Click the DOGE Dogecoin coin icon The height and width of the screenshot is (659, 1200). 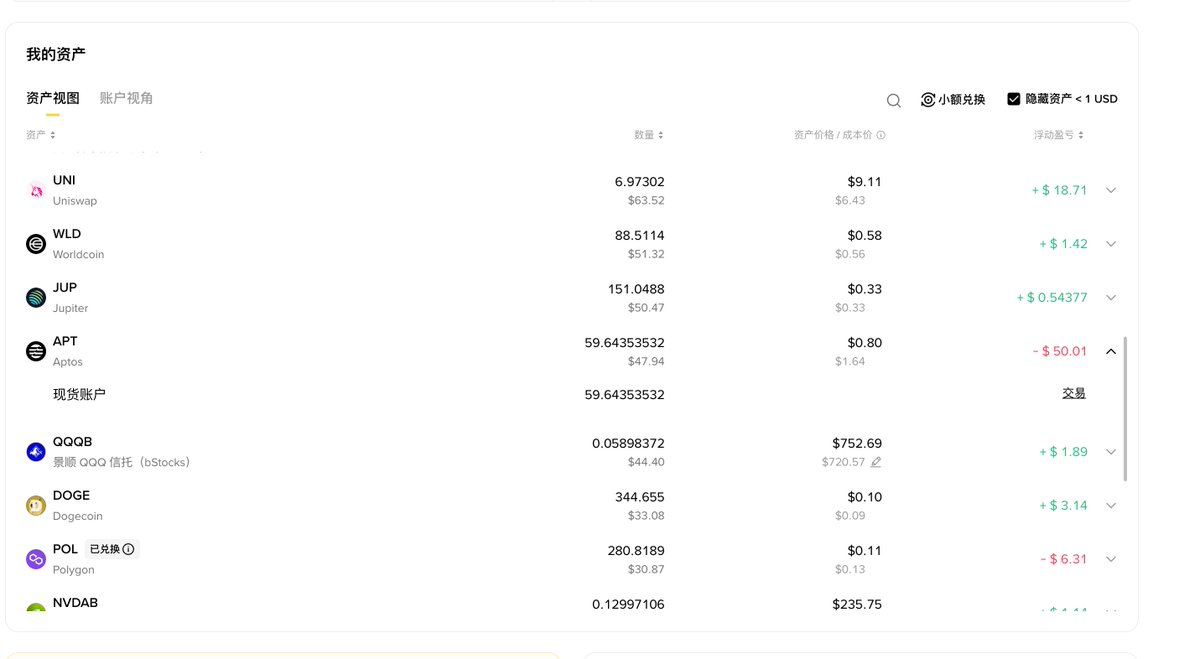coord(36,506)
